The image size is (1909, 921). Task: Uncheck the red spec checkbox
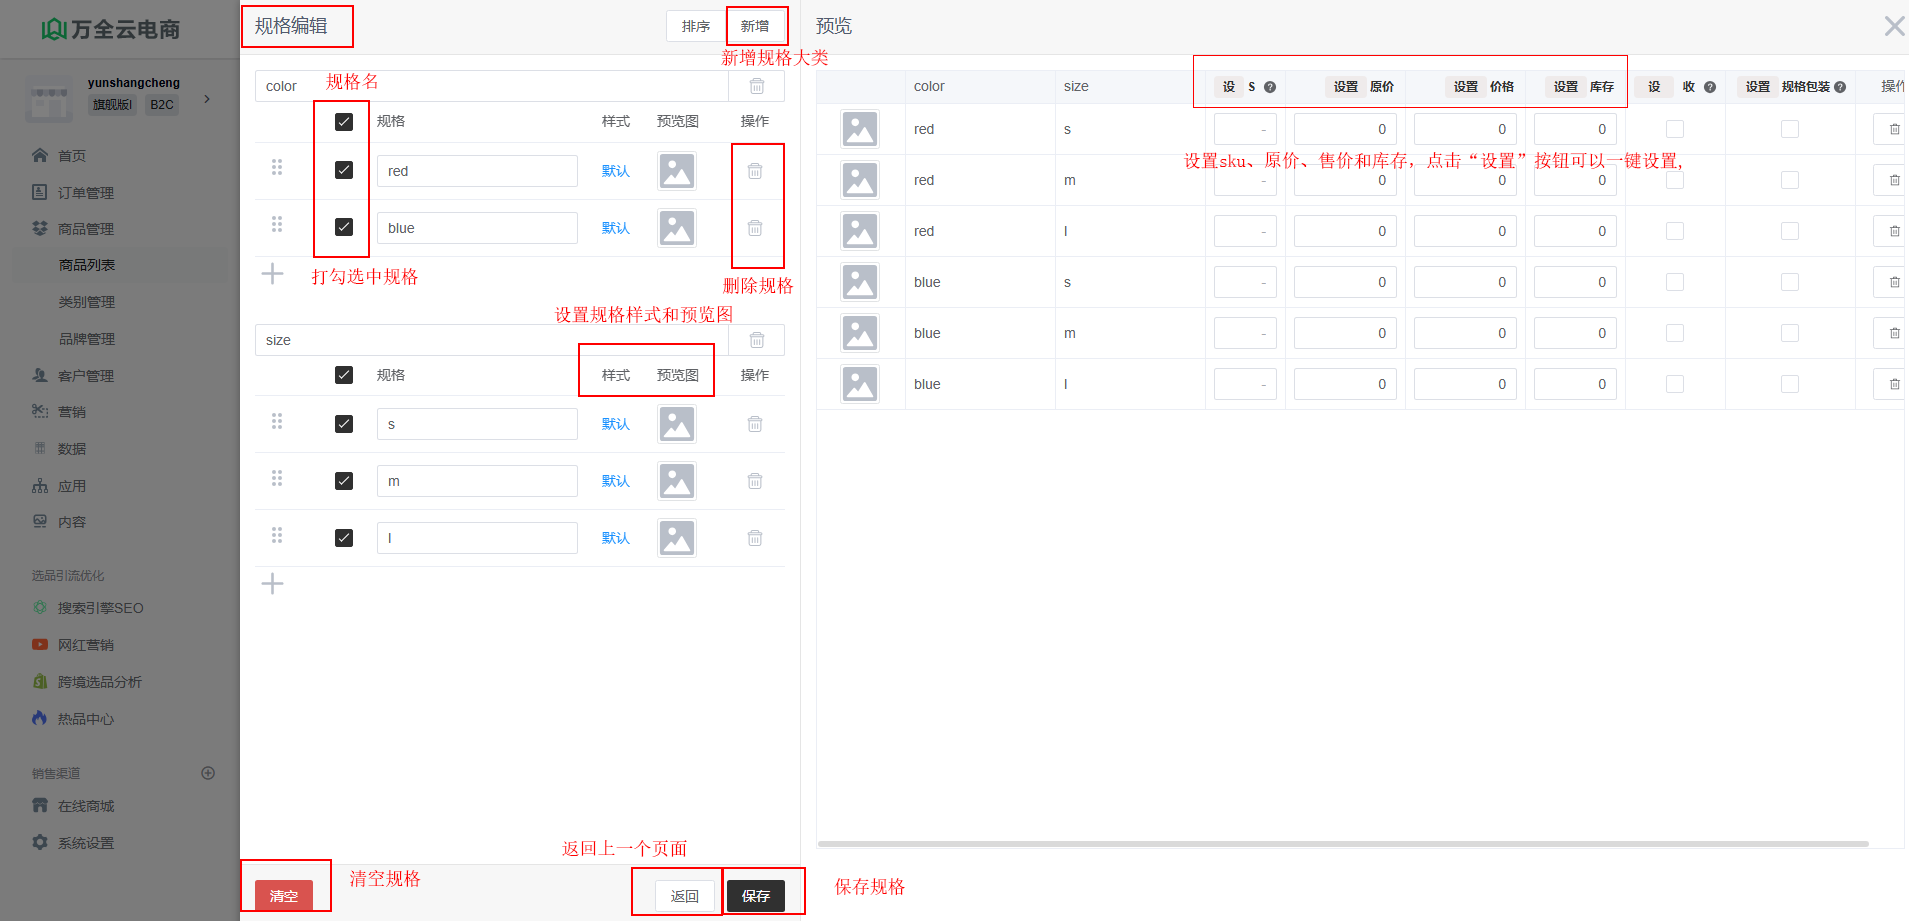coord(344,170)
